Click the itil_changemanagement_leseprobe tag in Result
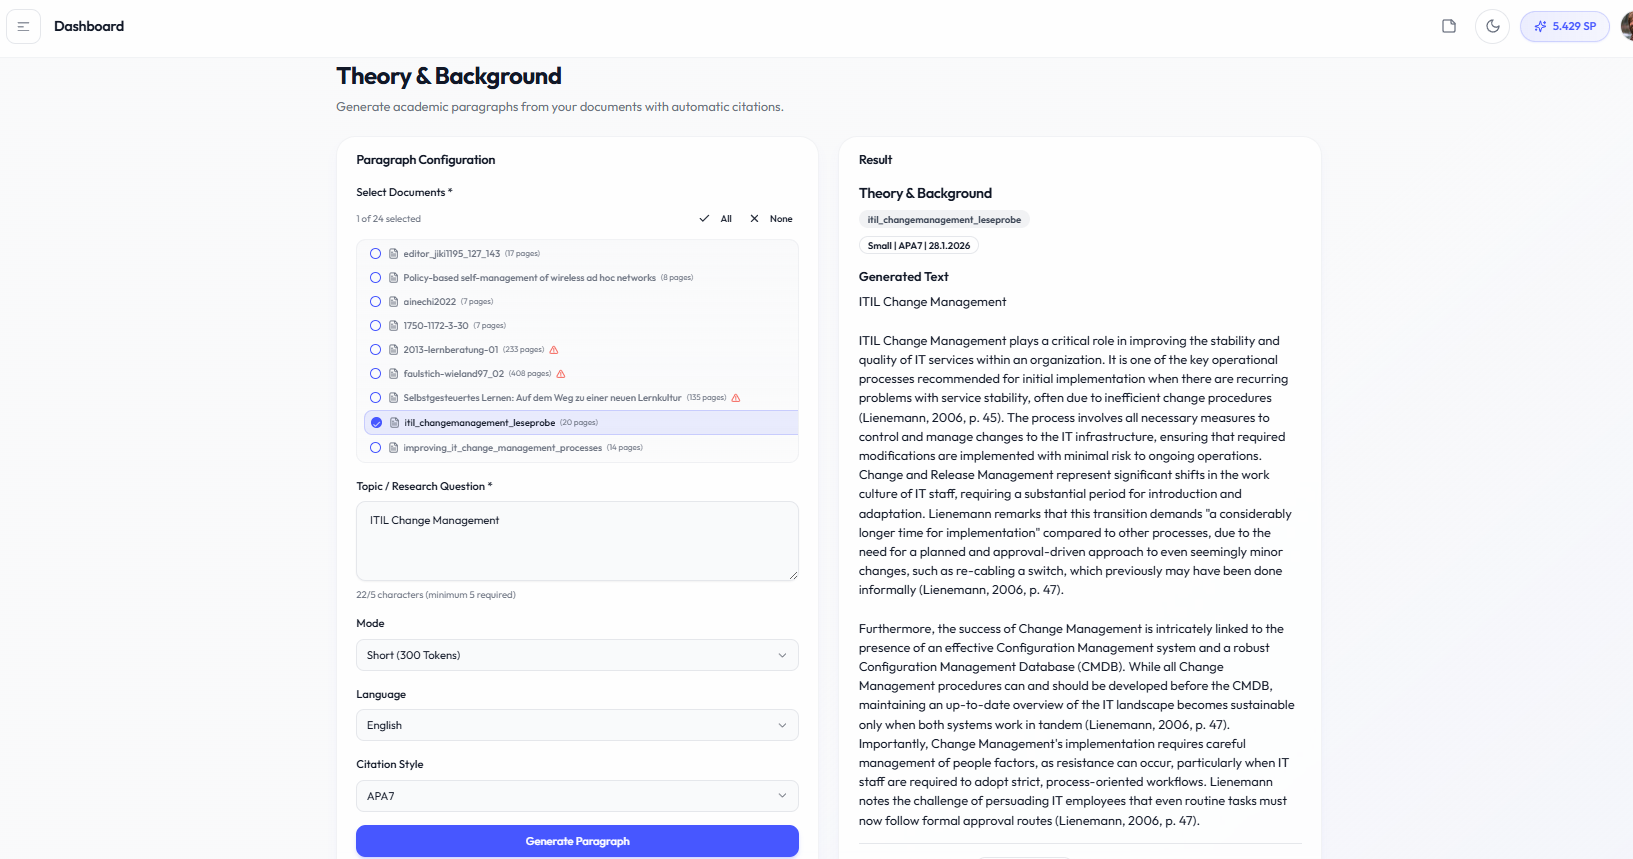The height and width of the screenshot is (859, 1633). [x=944, y=220]
